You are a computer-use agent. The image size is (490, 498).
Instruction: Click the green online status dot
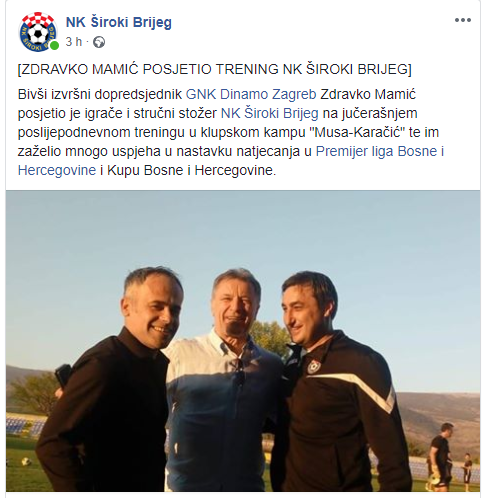pos(54,45)
